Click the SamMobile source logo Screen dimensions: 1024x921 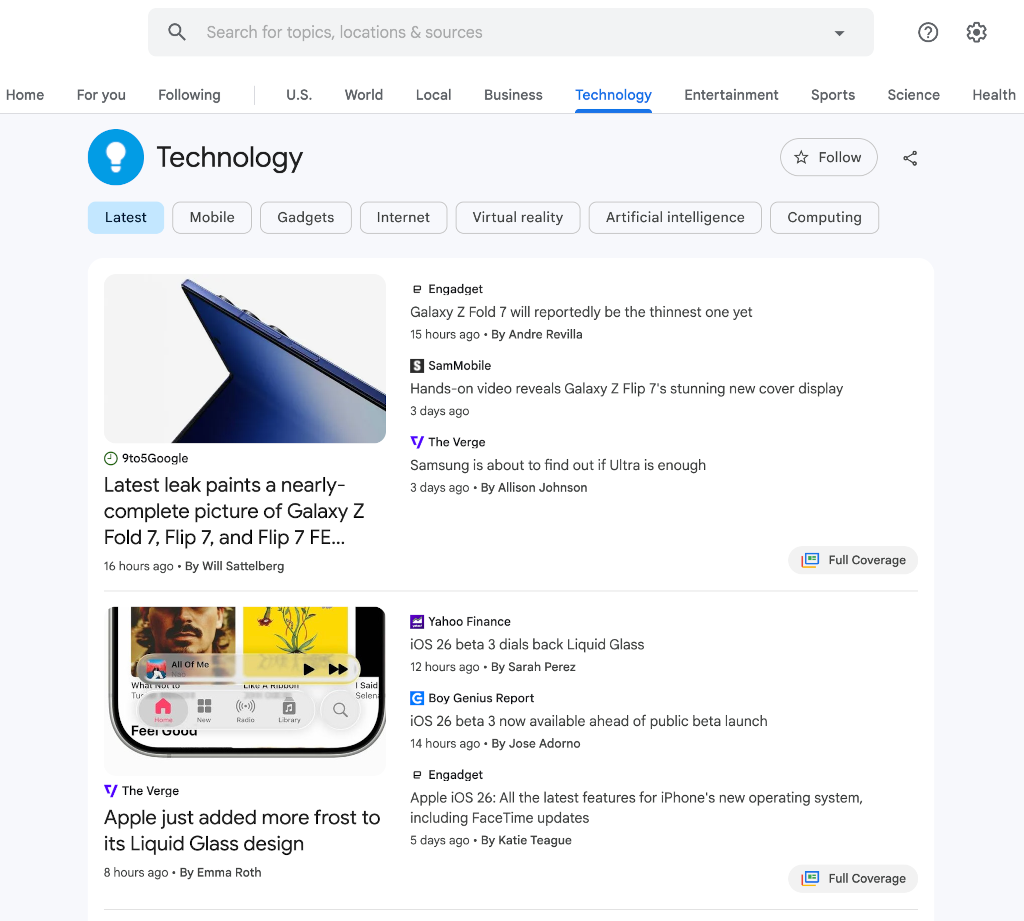click(416, 365)
